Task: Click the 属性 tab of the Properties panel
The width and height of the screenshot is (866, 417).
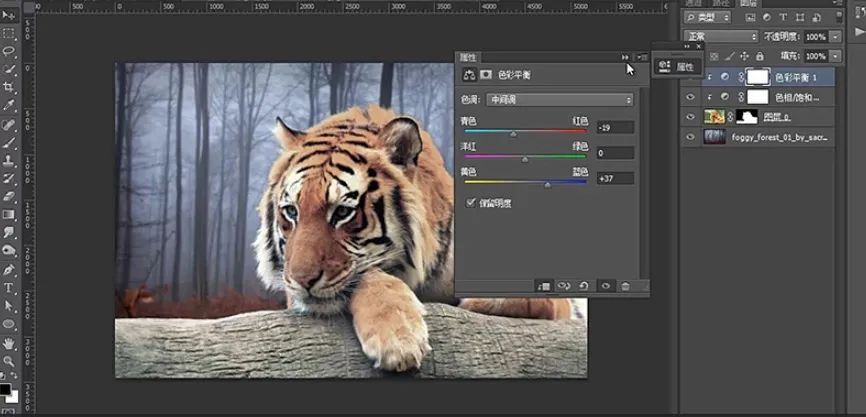Action: pyautogui.click(x=468, y=57)
